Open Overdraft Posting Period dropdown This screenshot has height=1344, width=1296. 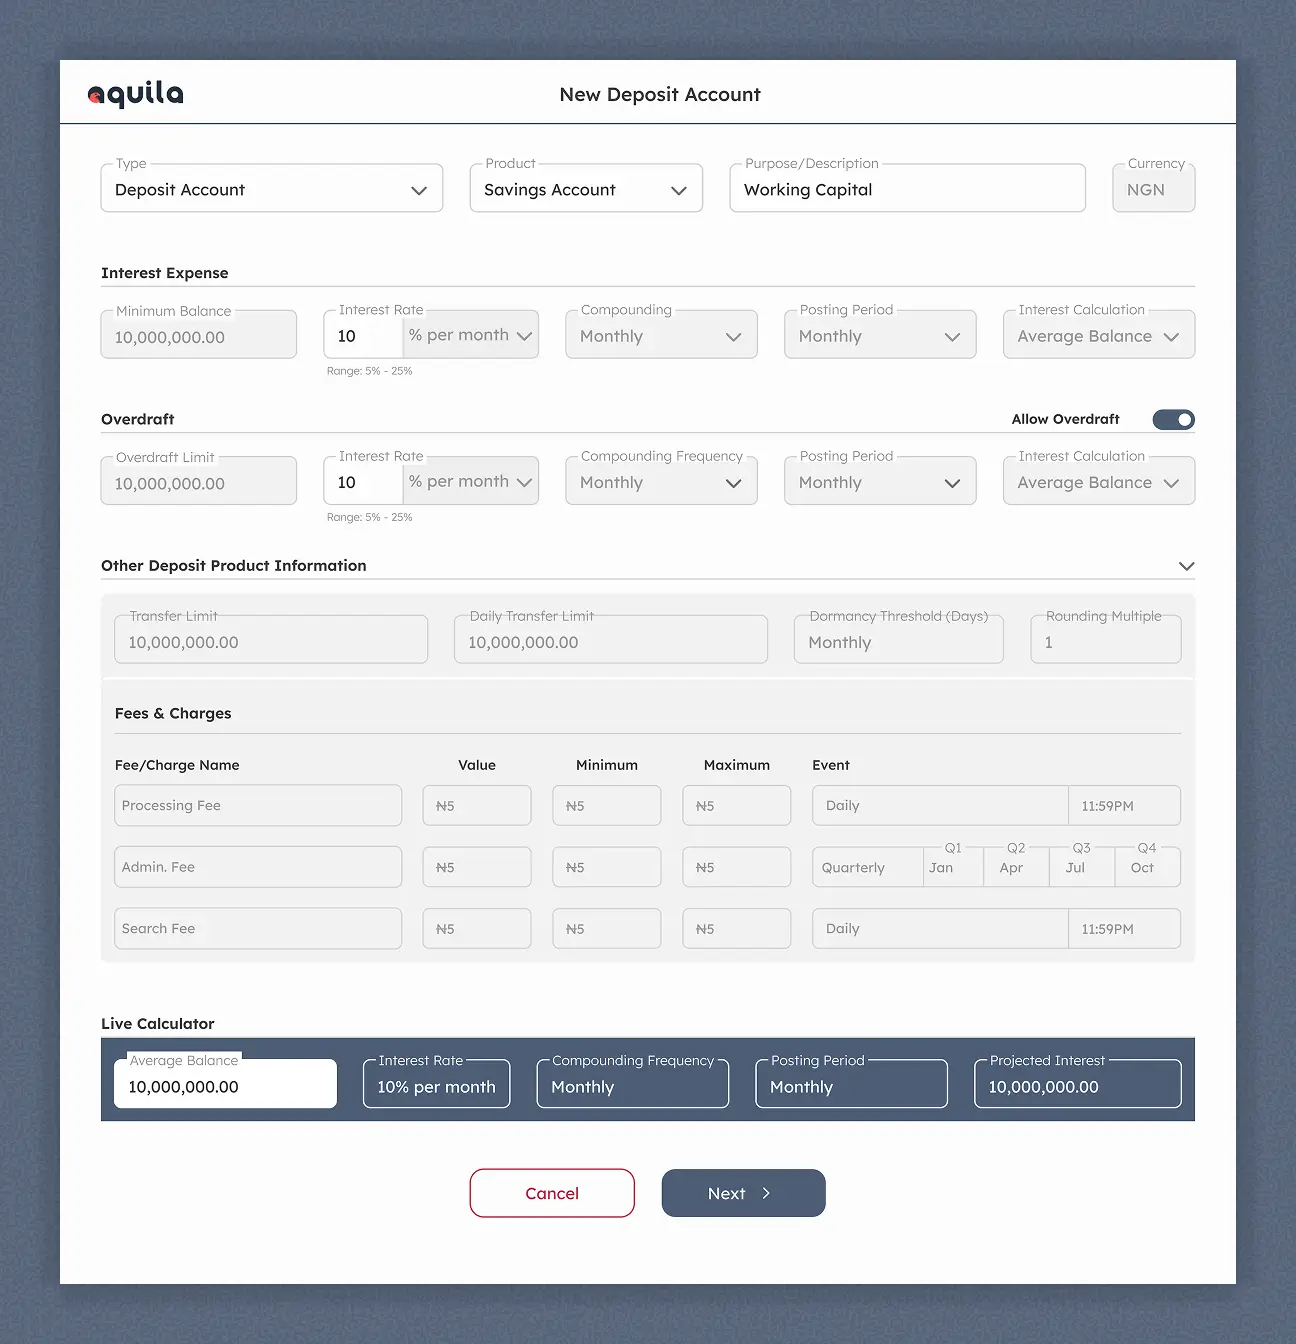(880, 481)
